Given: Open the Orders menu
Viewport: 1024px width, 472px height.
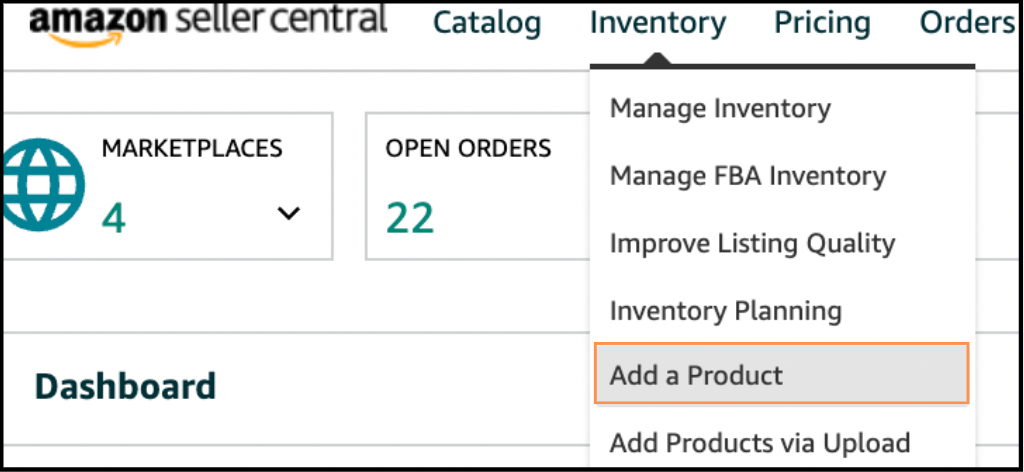Looking at the screenshot, I should [x=966, y=23].
